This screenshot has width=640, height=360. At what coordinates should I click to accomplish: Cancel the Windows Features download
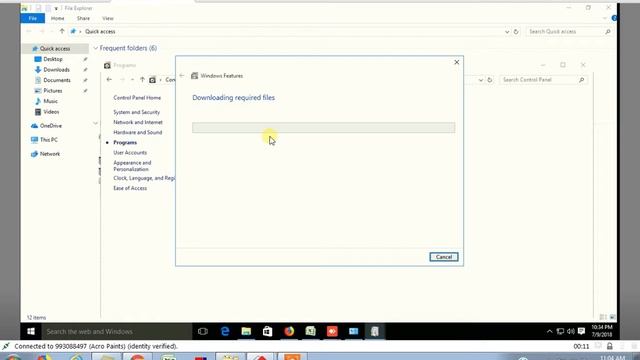click(x=444, y=257)
